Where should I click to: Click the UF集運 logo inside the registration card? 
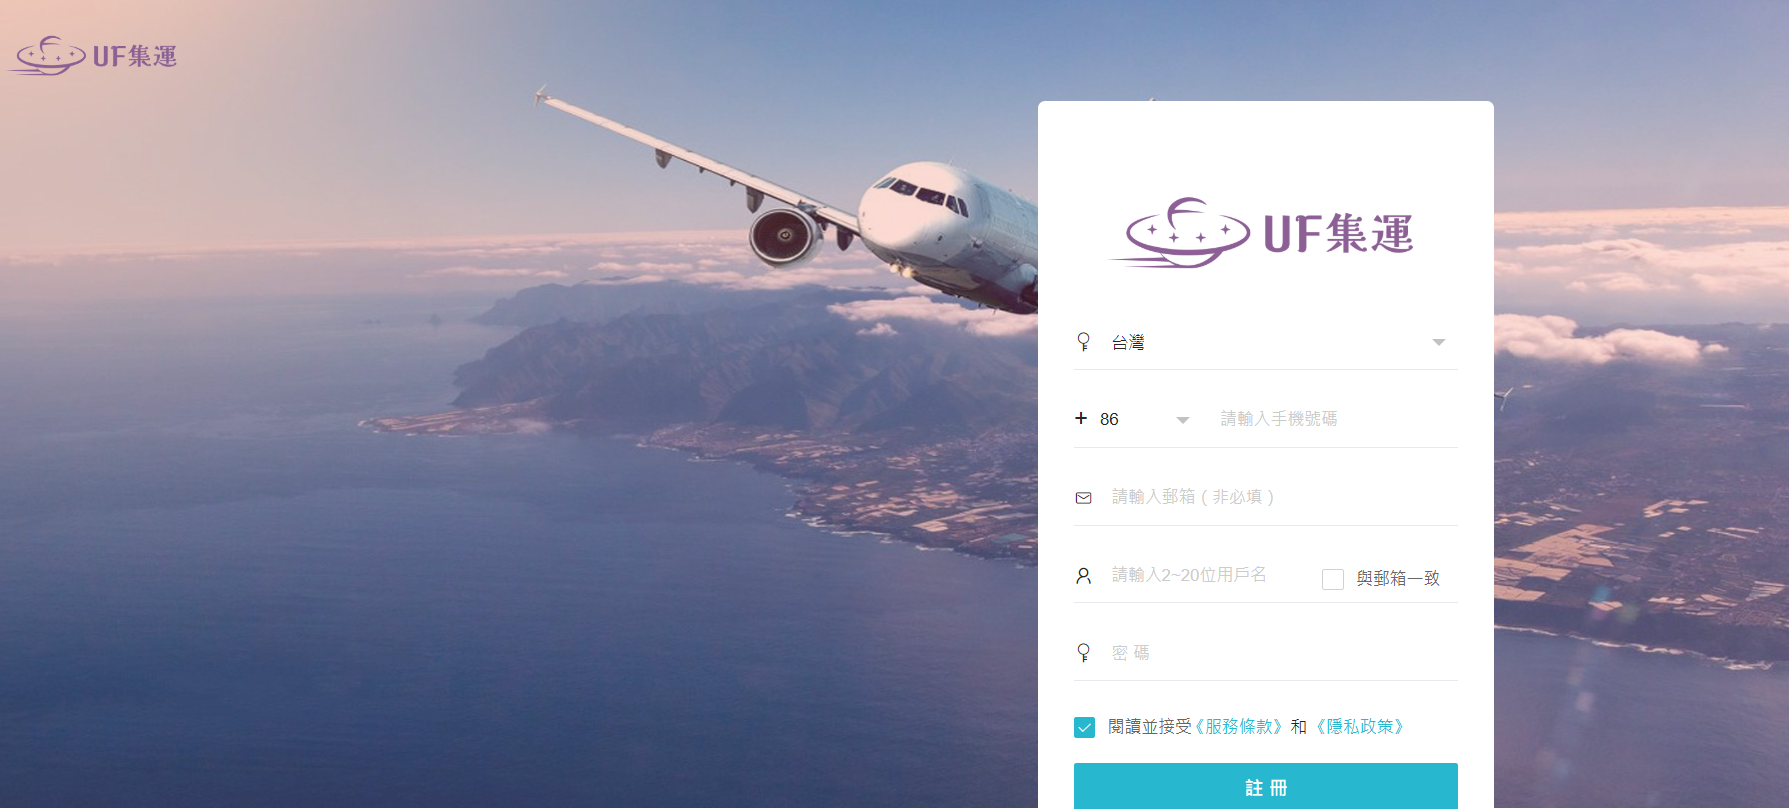click(x=1263, y=233)
